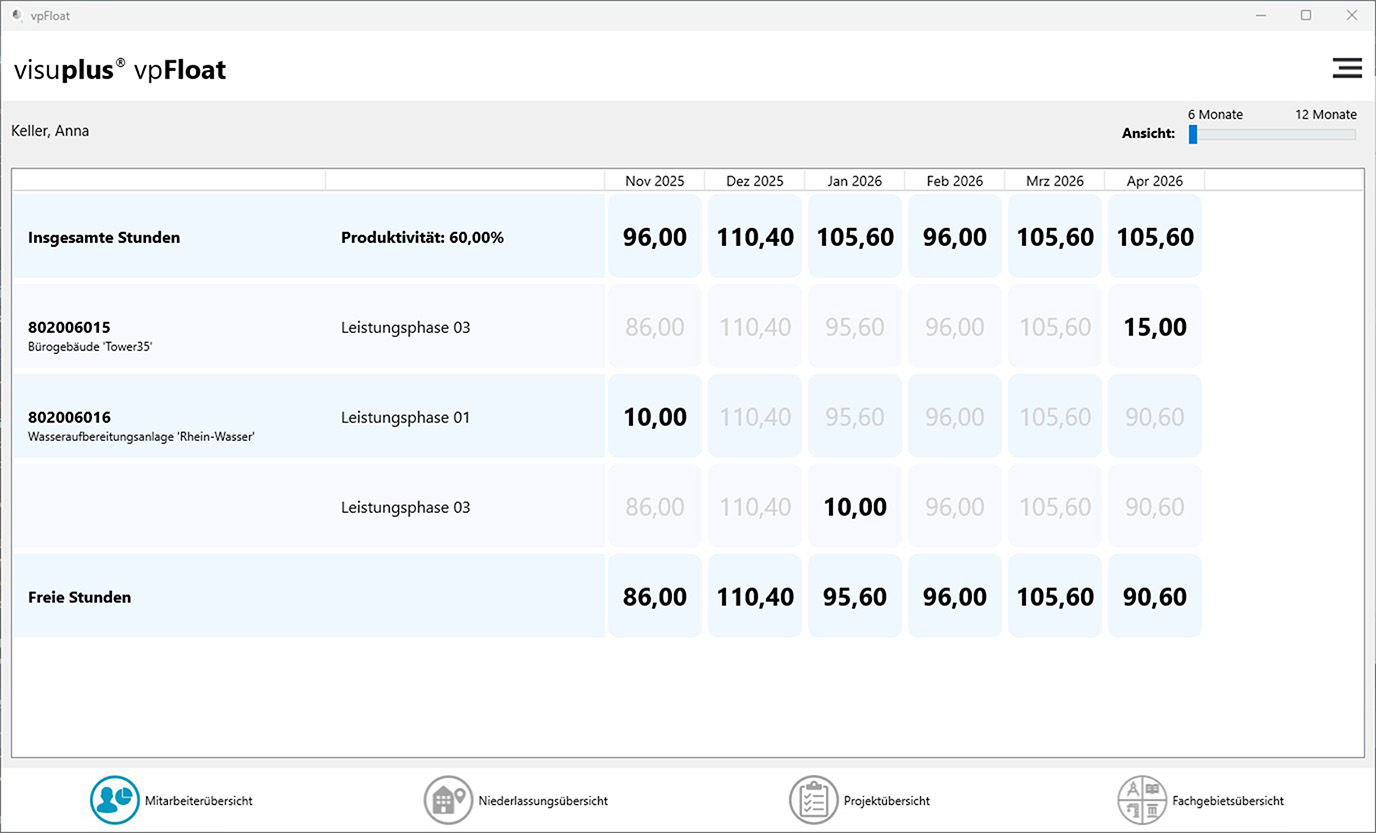
Task: Click 10,00 in last Leistungsphase 03 Jan 2026
Action: tap(855, 507)
